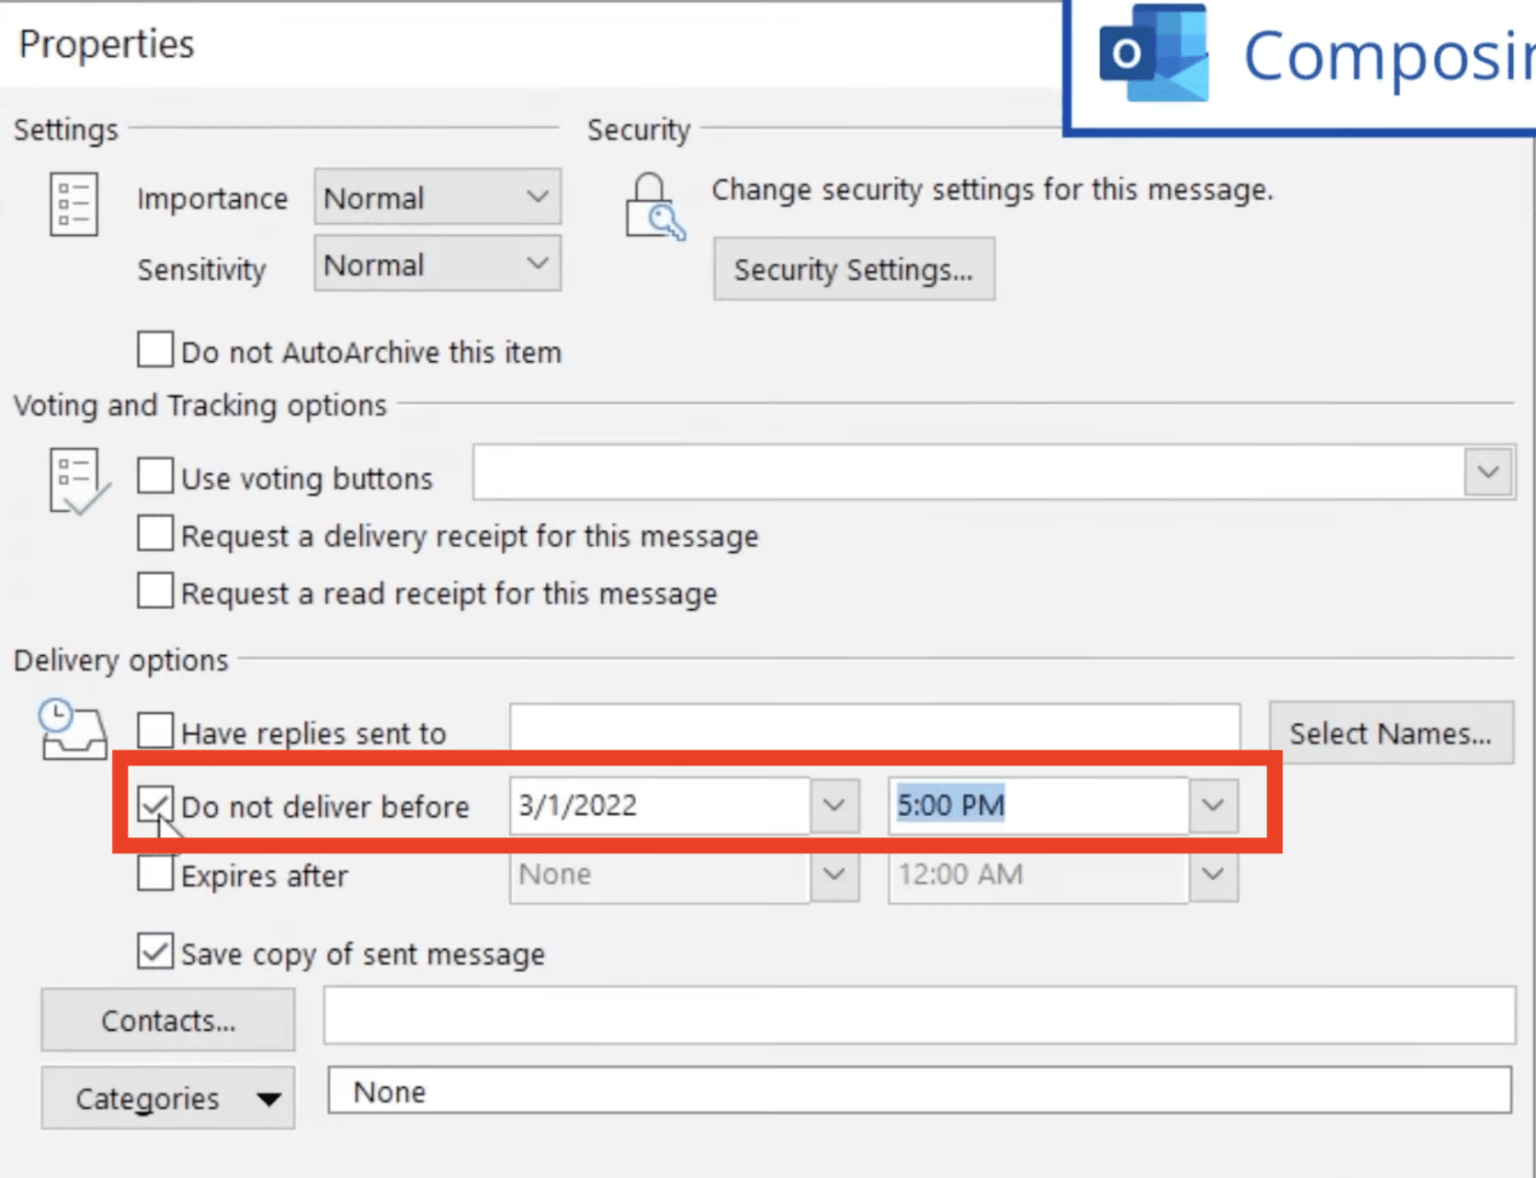Check Request a read receipt
This screenshot has width=1536, height=1178.
coord(154,590)
